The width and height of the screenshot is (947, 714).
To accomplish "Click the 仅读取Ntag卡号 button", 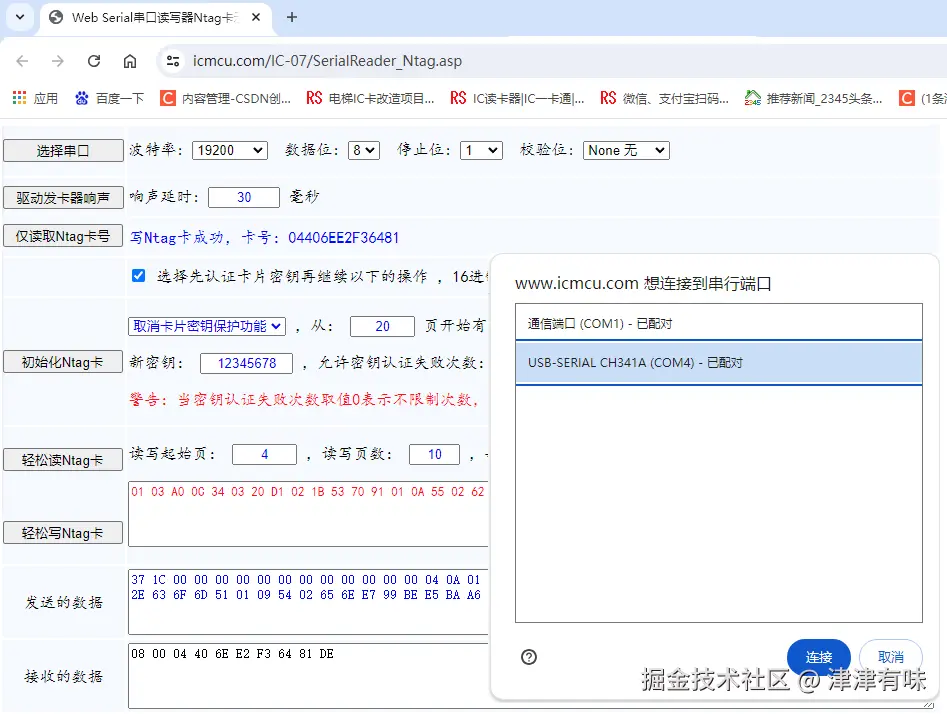I will coord(63,236).
